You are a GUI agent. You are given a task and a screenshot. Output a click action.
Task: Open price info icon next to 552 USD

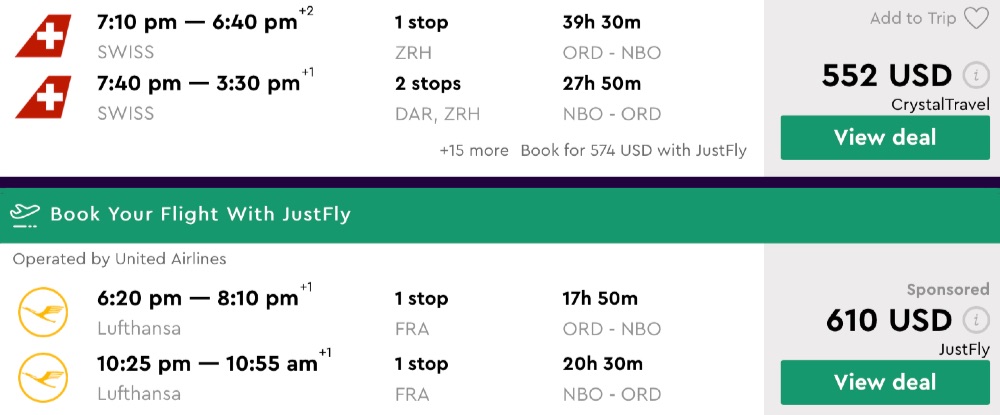975,75
